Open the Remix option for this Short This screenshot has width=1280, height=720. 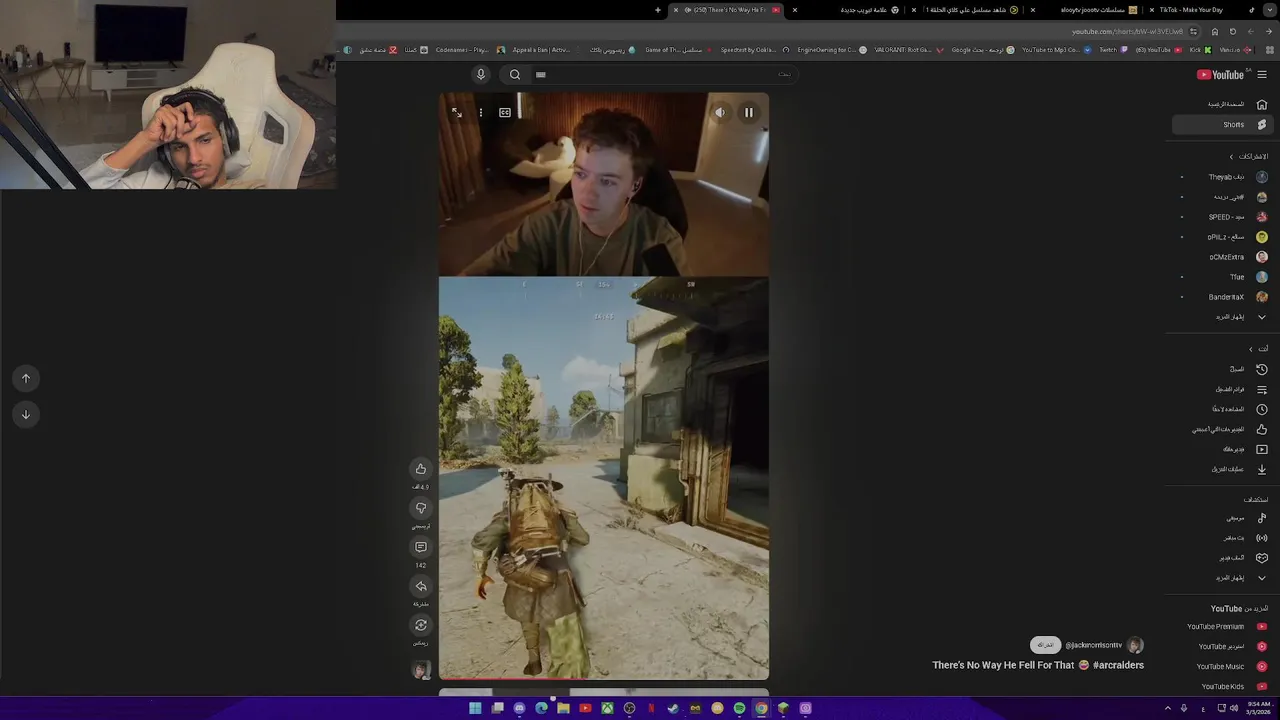tap(421, 625)
